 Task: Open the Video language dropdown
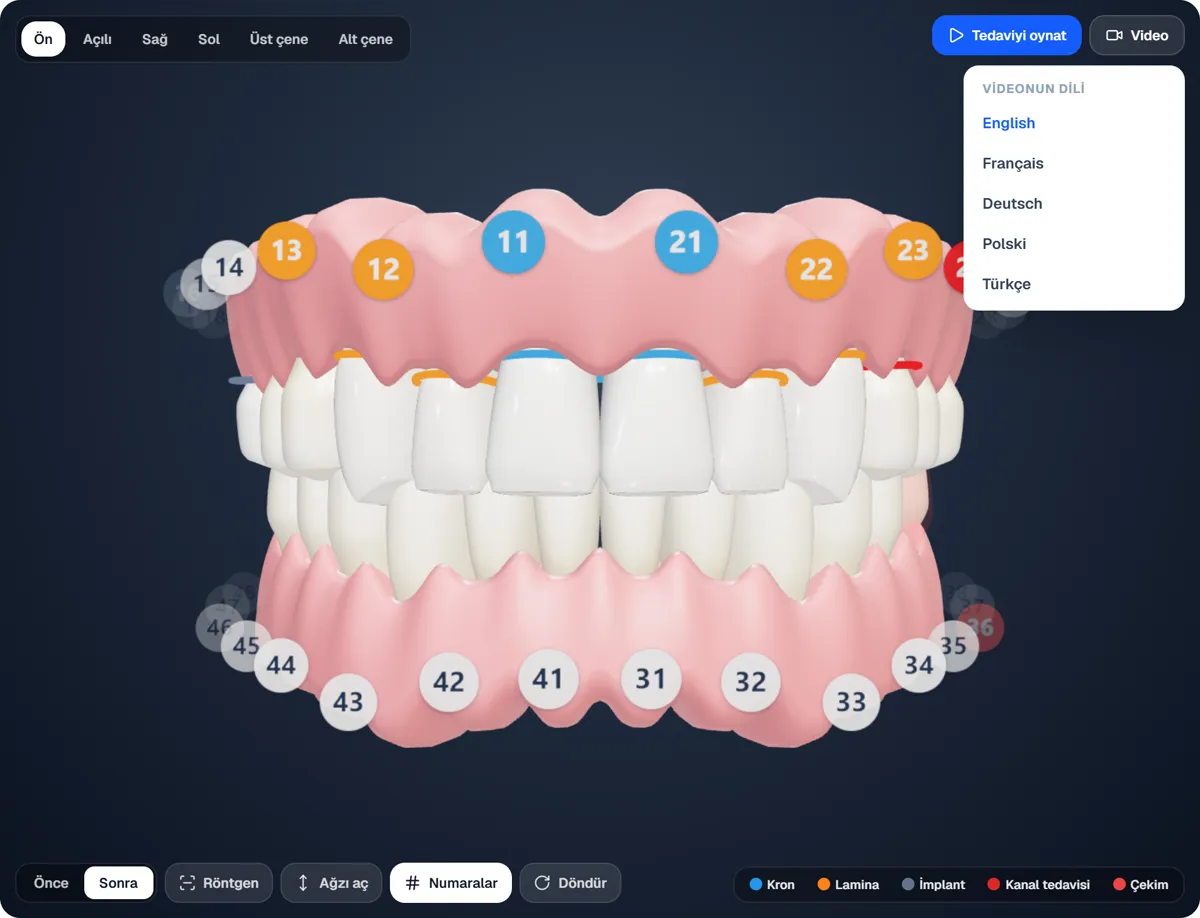[1137, 35]
